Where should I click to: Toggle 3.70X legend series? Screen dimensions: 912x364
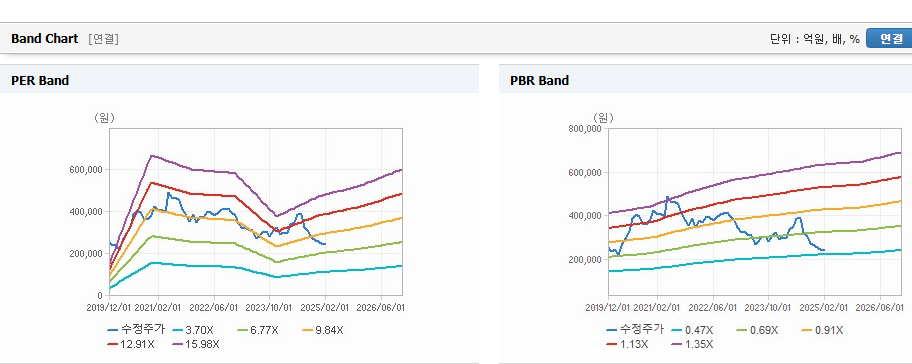tap(193, 330)
